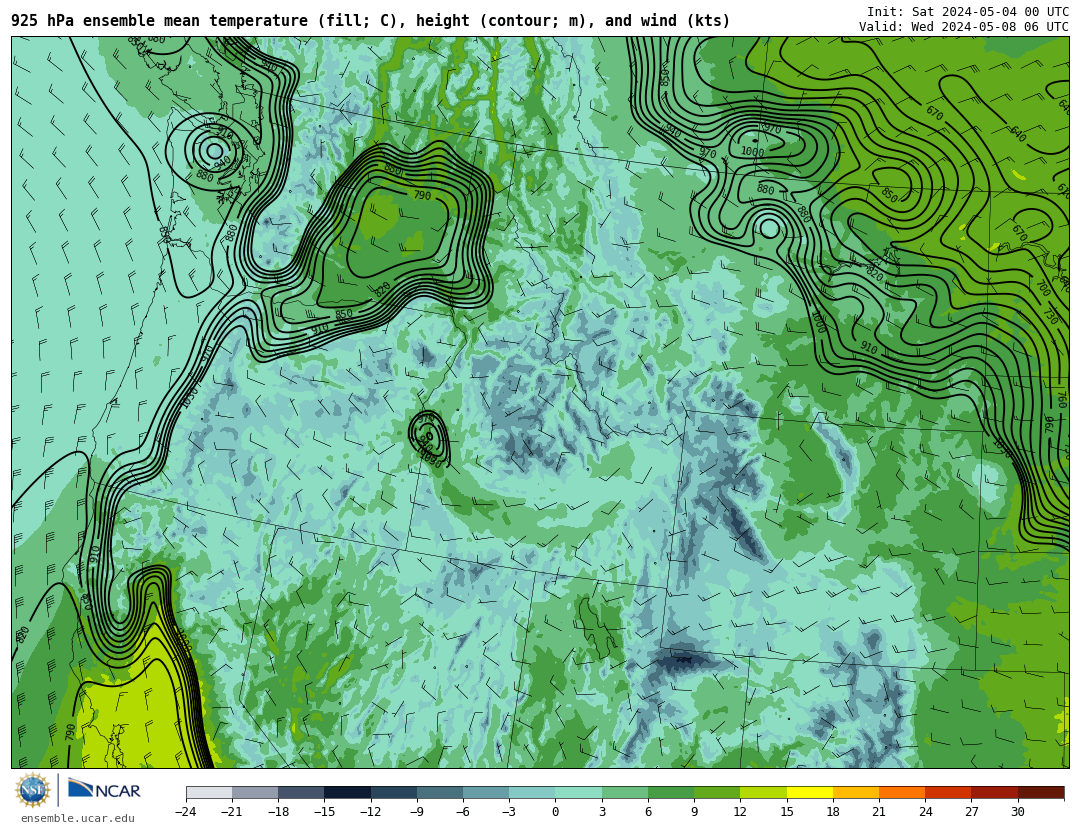Click the -9 colorbar tick label
The image size is (1080, 831).
point(417,812)
